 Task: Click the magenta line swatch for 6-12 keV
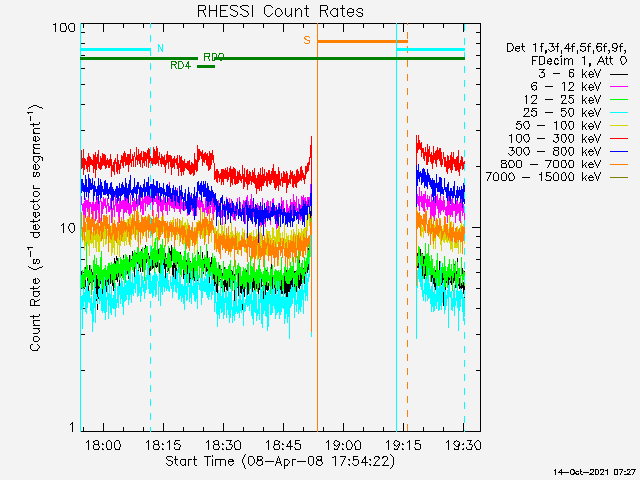click(618, 87)
